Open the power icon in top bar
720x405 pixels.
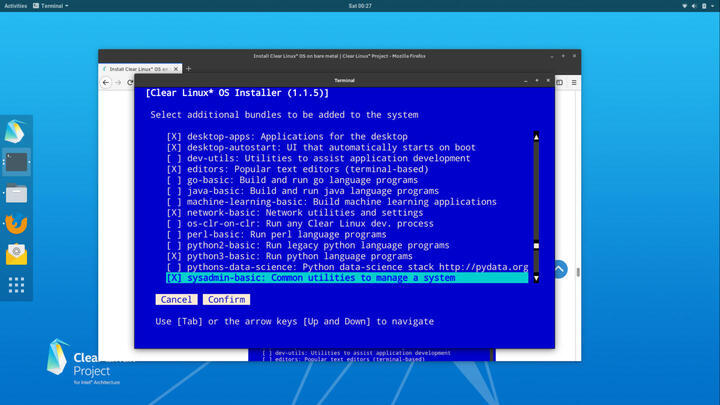pos(704,6)
